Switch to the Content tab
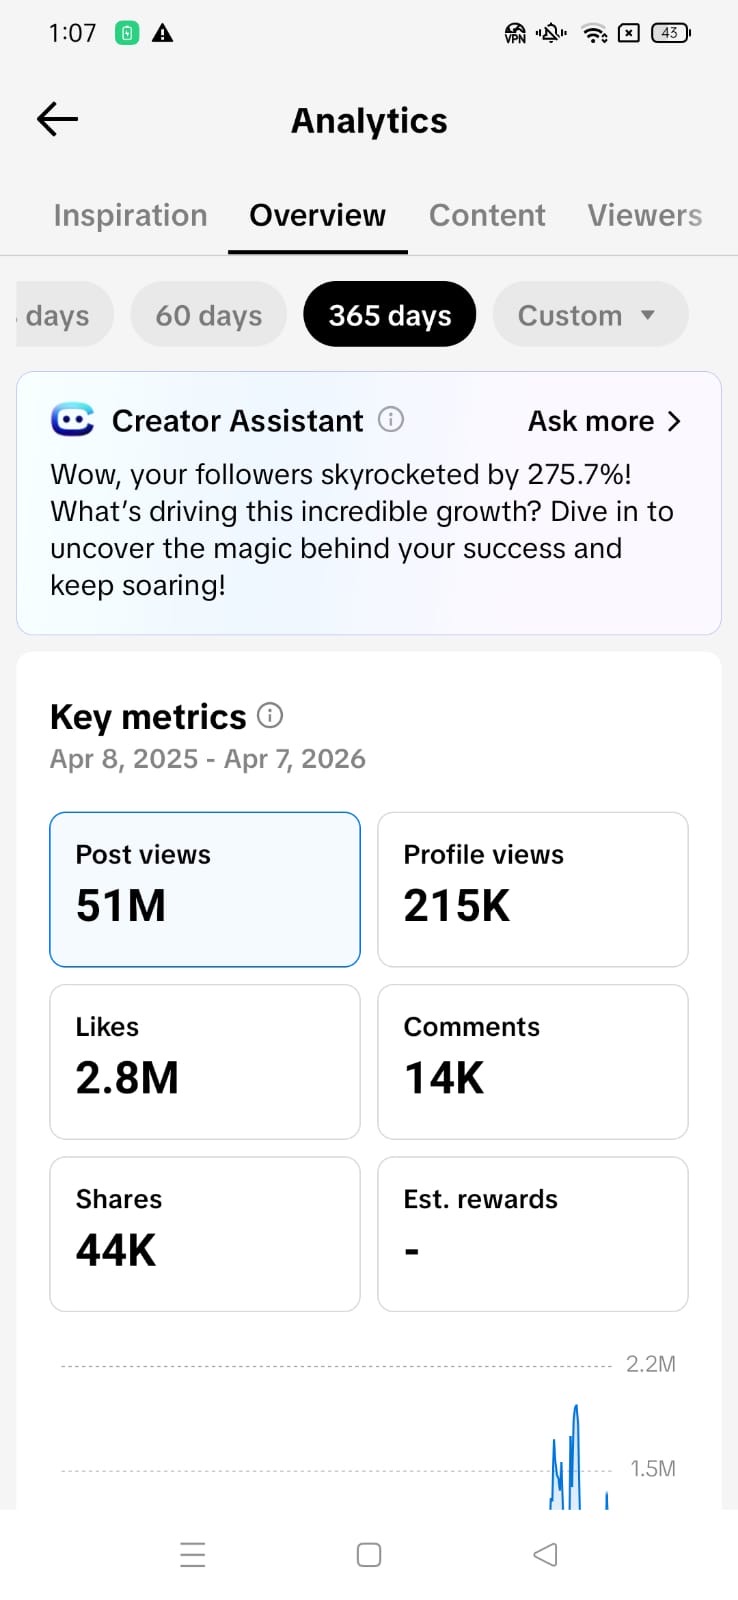The width and height of the screenshot is (738, 1600). tap(487, 215)
